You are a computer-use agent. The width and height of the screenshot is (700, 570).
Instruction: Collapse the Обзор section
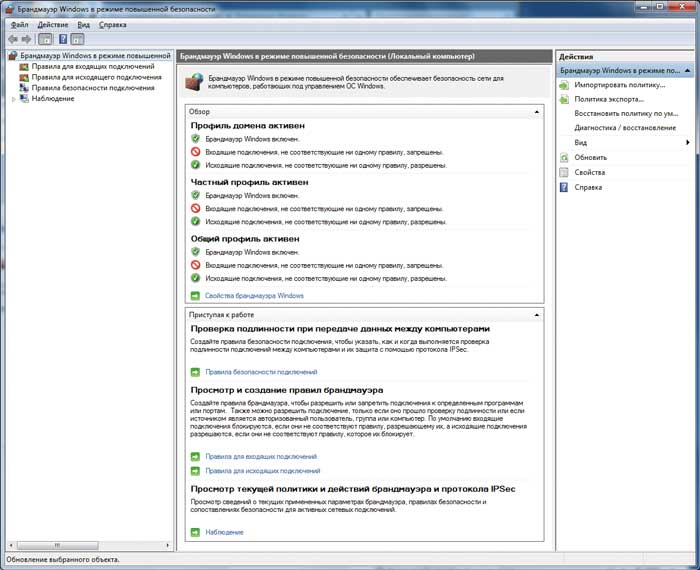(537, 112)
